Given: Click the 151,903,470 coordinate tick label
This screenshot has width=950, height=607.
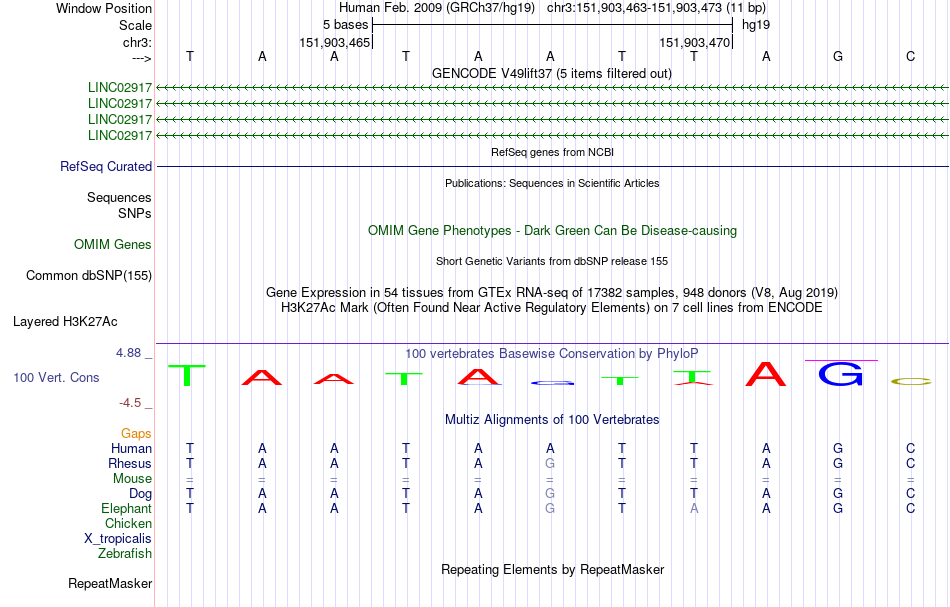Looking at the screenshot, I should click(694, 42).
